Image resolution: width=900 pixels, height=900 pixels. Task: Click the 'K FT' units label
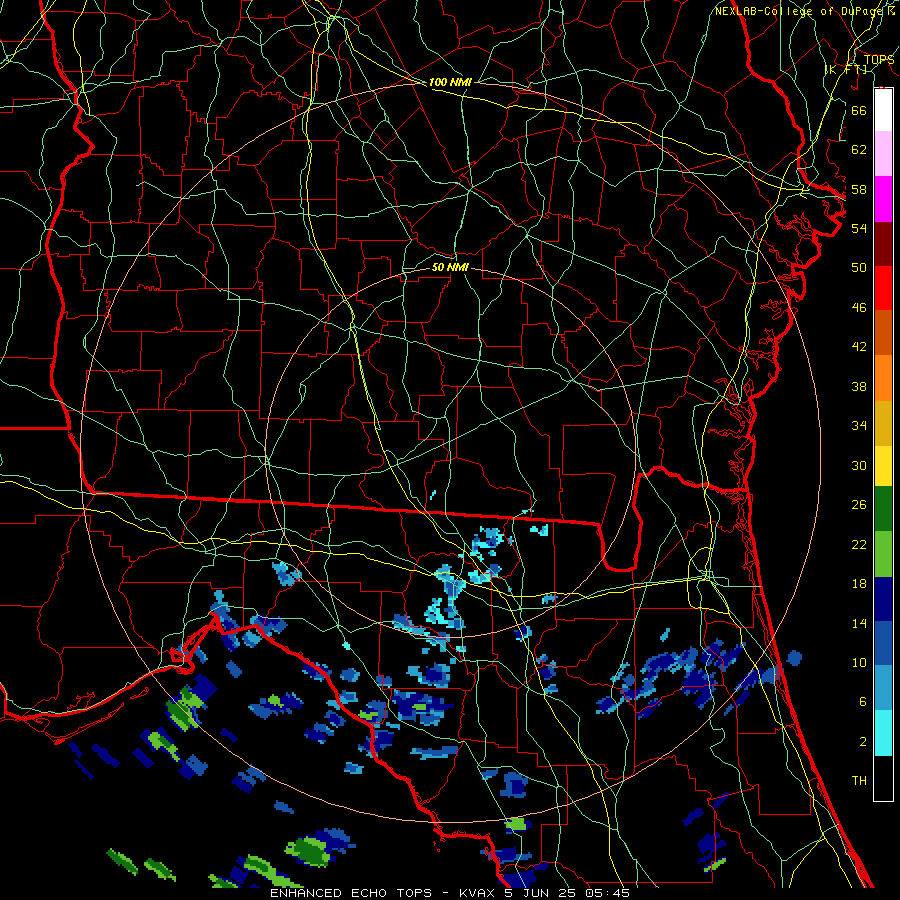tap(845, 69)
